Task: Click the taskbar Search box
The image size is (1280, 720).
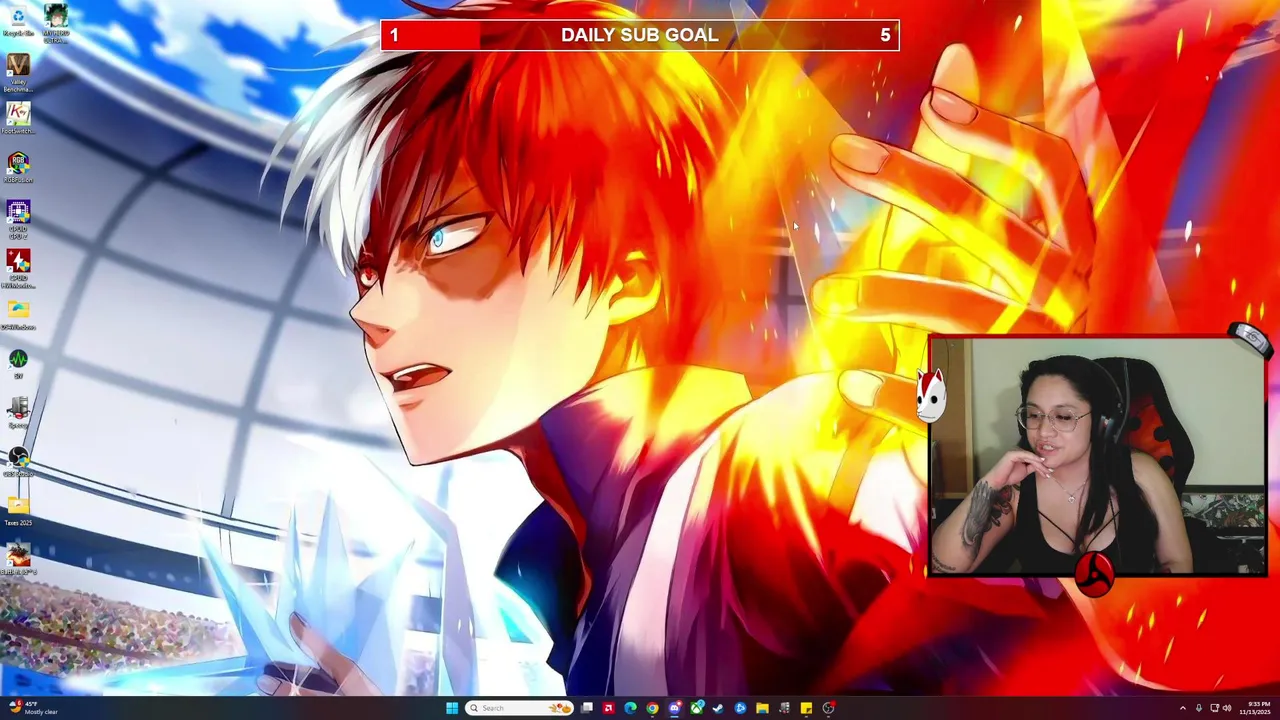Action: 519,708
